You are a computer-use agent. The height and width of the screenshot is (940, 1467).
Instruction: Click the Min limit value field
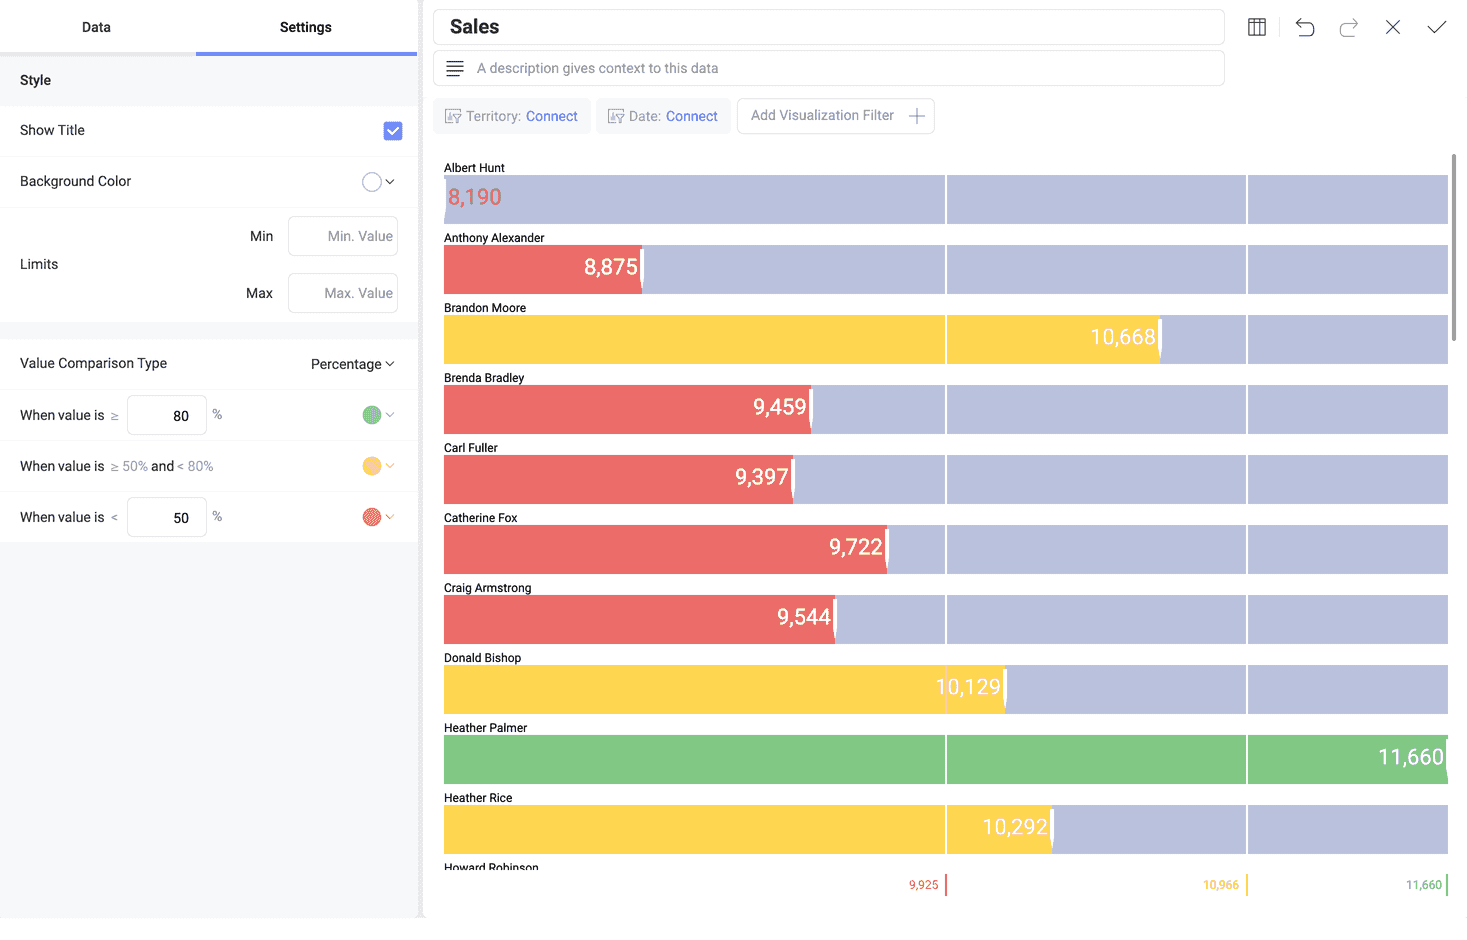(x=343, y=236)
